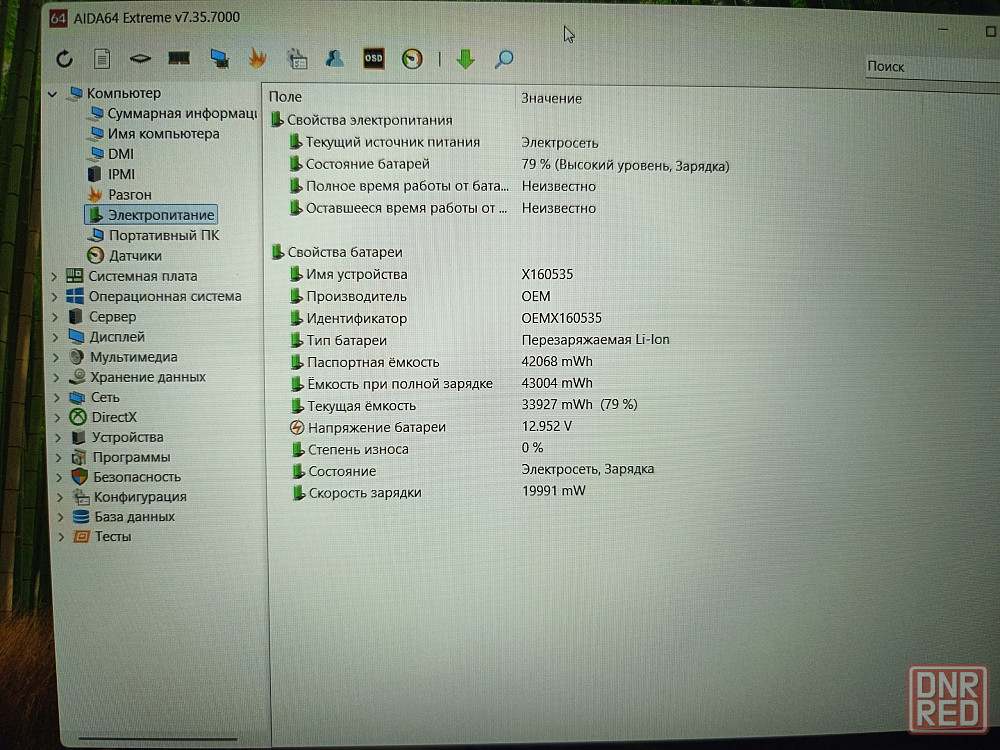Expand the Операционная система node
Viewport: 1000px width, 750px height.
click(x=55, y=297)
